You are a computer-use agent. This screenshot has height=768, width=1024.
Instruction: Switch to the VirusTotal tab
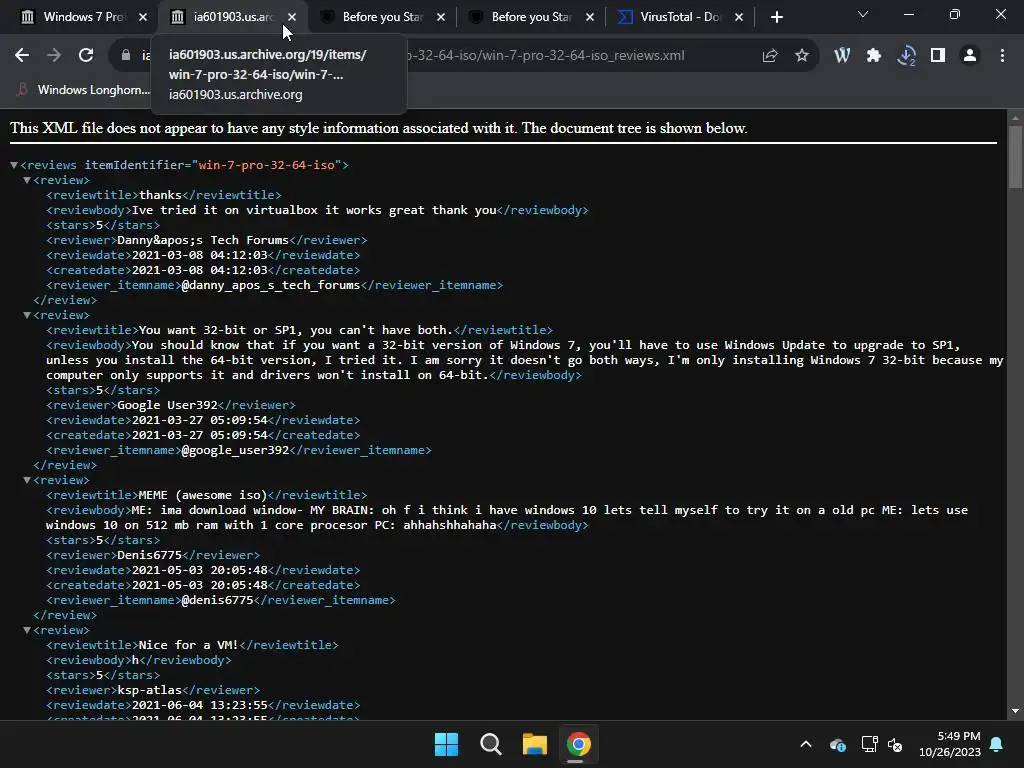click(x=679, y=17)
